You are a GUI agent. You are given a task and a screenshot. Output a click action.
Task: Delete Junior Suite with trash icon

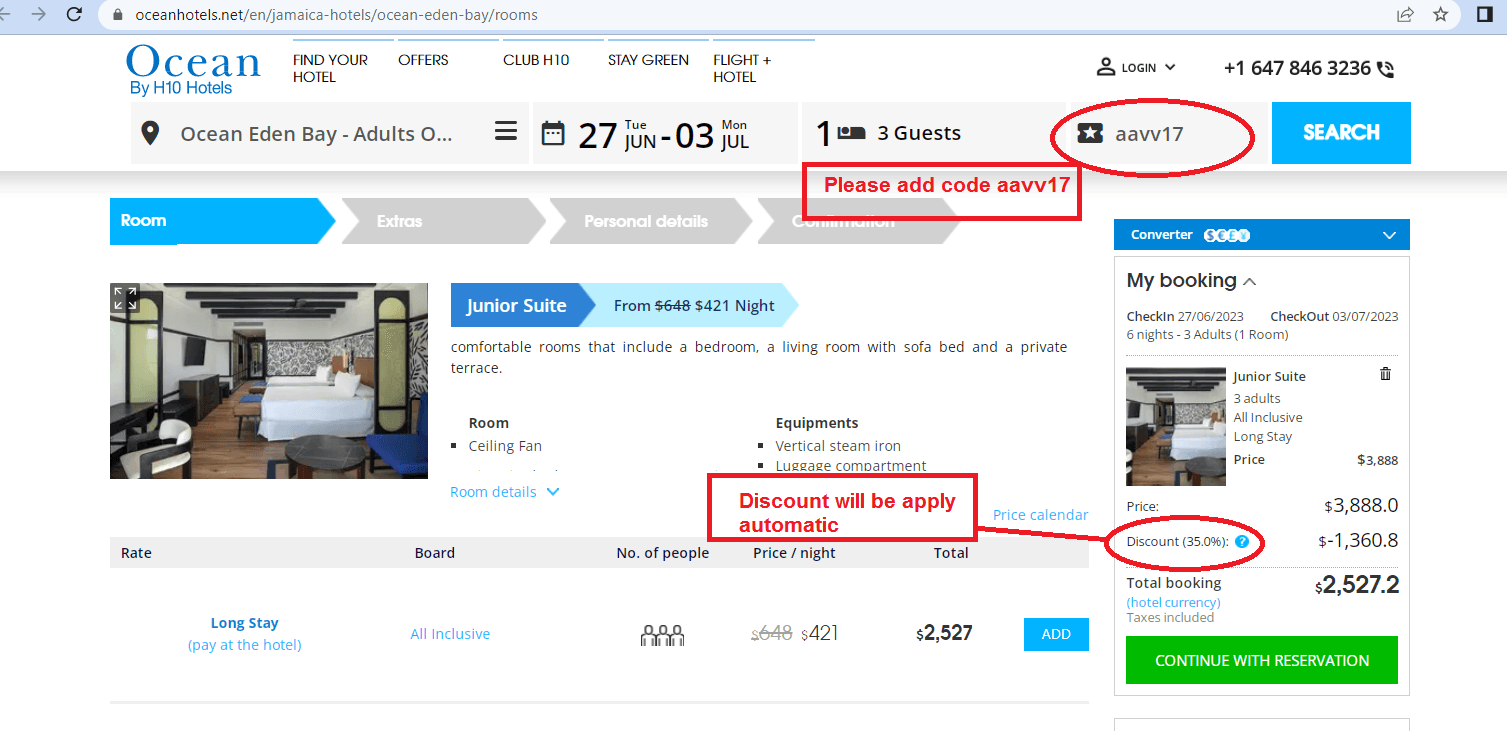pos(1385,373)
